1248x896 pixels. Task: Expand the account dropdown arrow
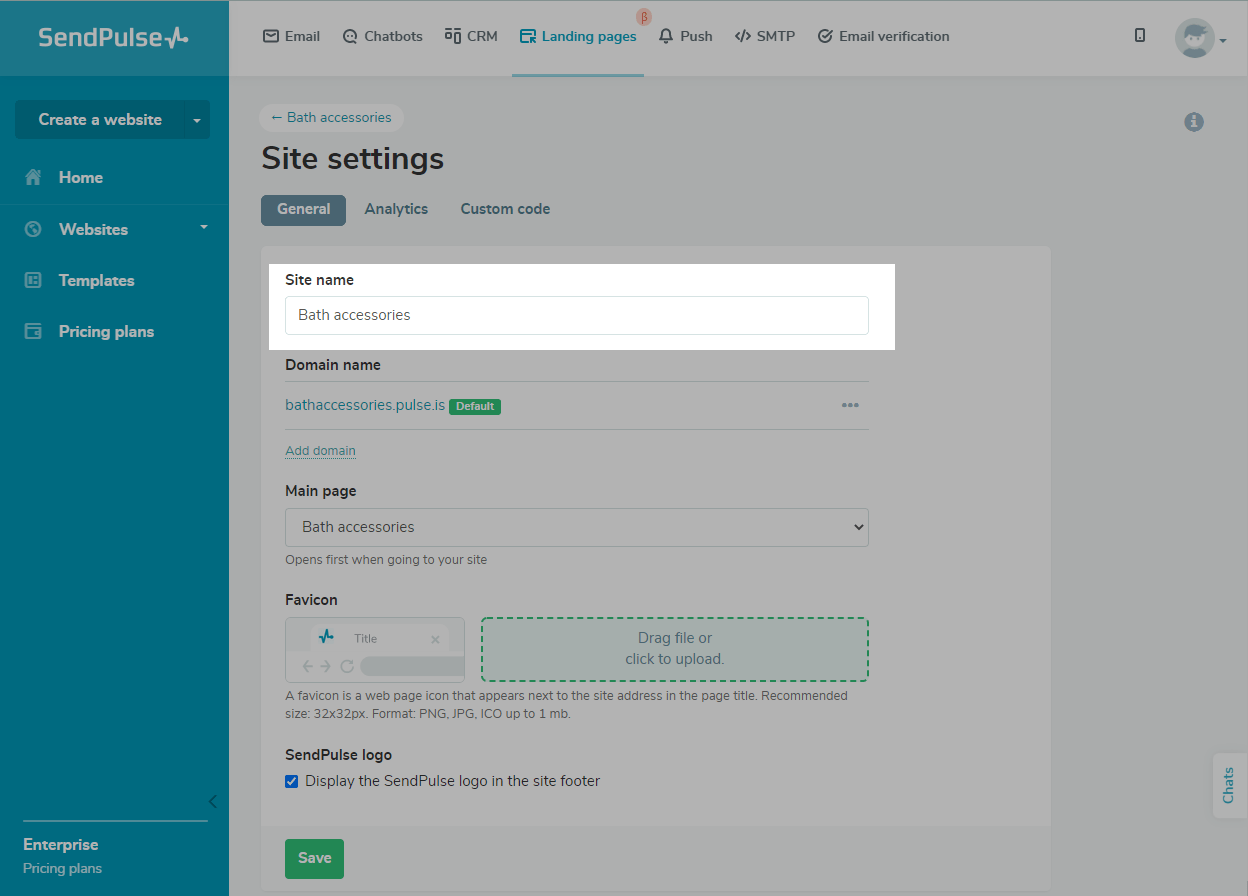1223,41
